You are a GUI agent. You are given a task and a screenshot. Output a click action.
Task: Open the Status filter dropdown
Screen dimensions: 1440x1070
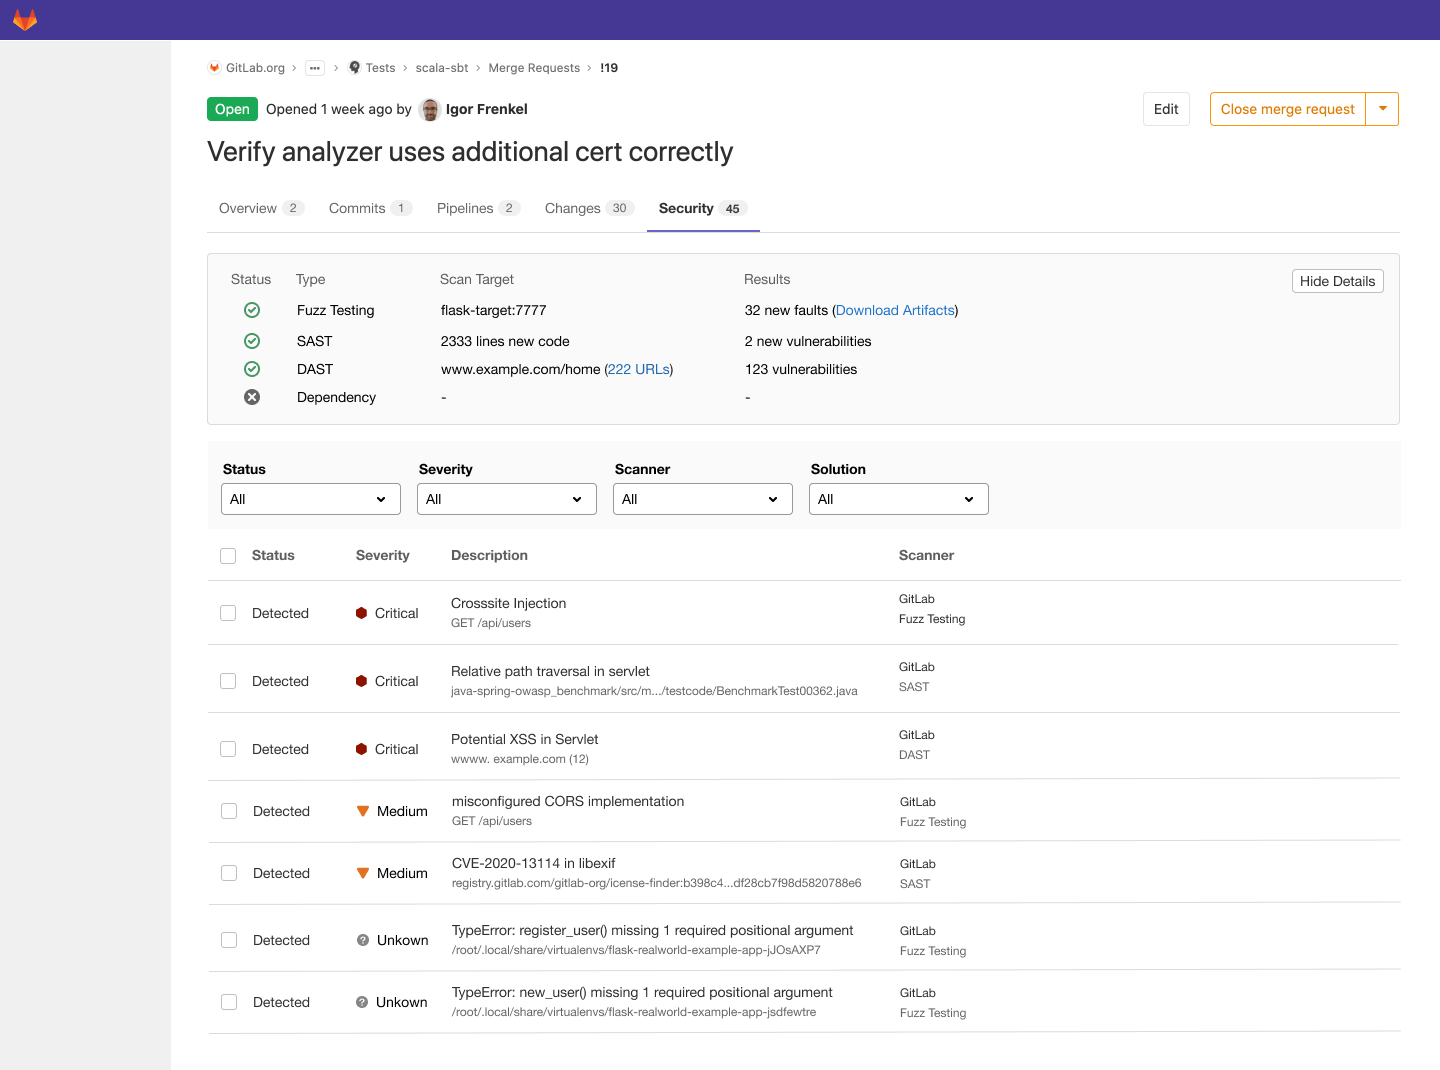(310, 499)
